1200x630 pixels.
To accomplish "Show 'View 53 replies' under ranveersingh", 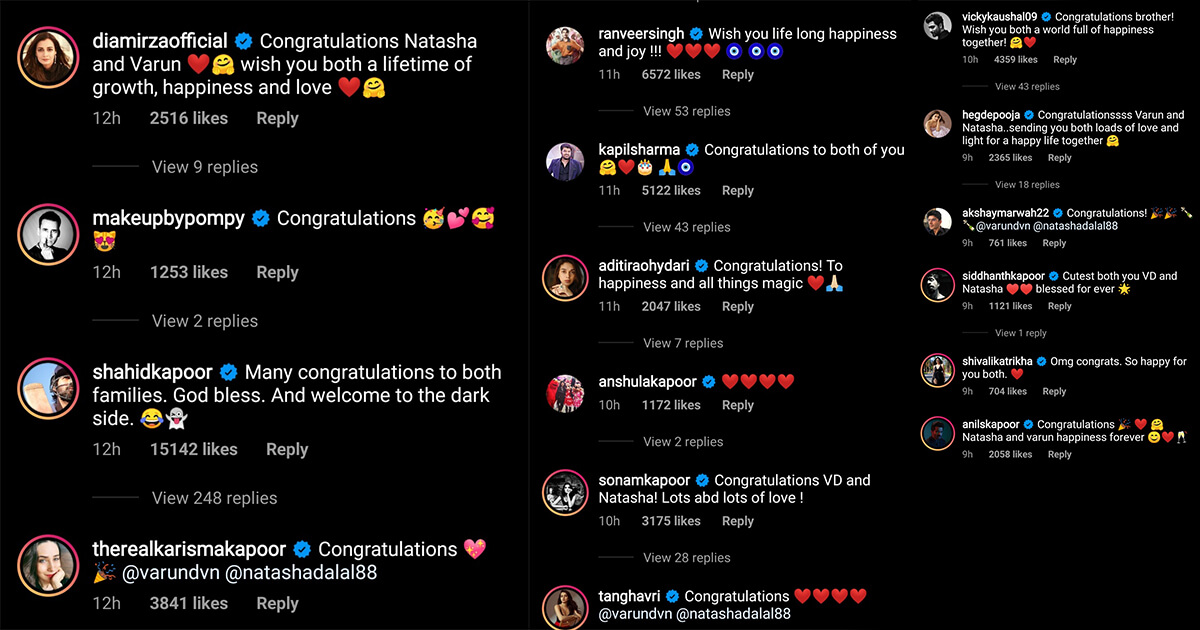I will pos(686,111).
